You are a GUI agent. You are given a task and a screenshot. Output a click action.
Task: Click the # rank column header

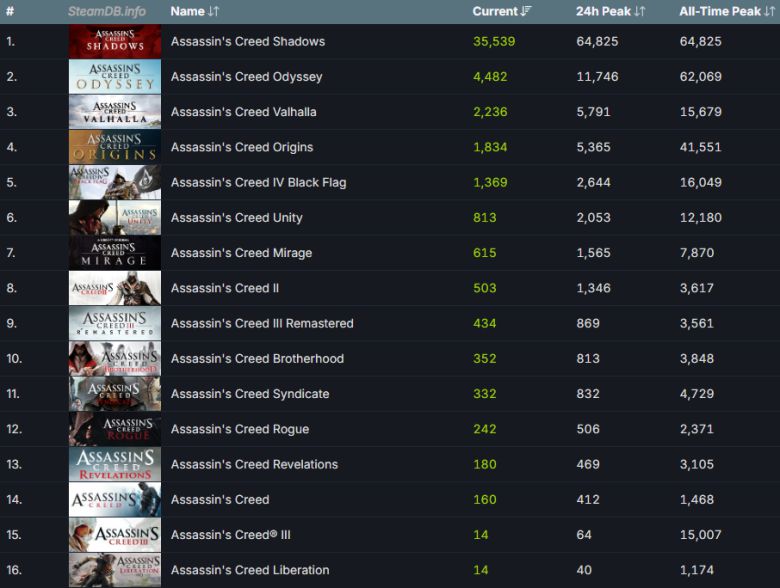point(10,11)
